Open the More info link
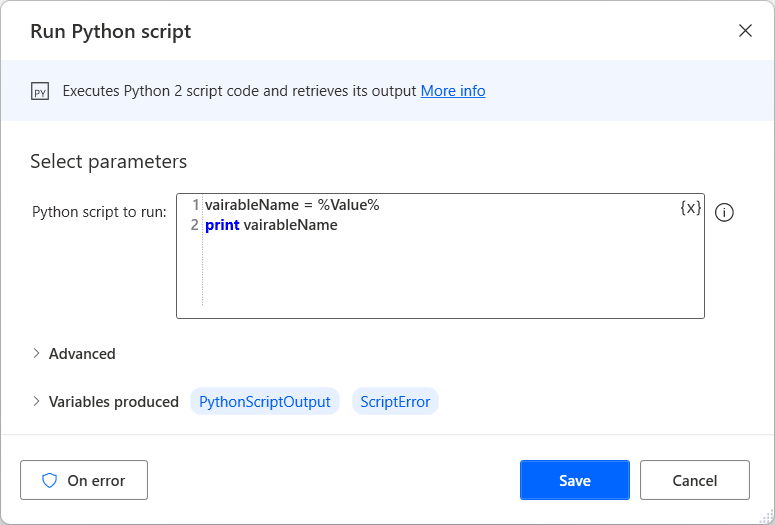The height and width of the screenshot is (525, 775). (453, 91)
